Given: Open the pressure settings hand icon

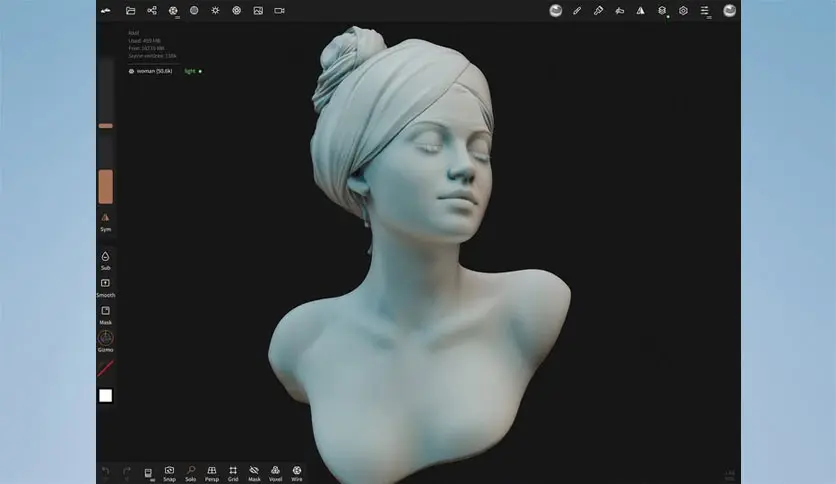Looking at the screenshot, I should click(620, 11).
